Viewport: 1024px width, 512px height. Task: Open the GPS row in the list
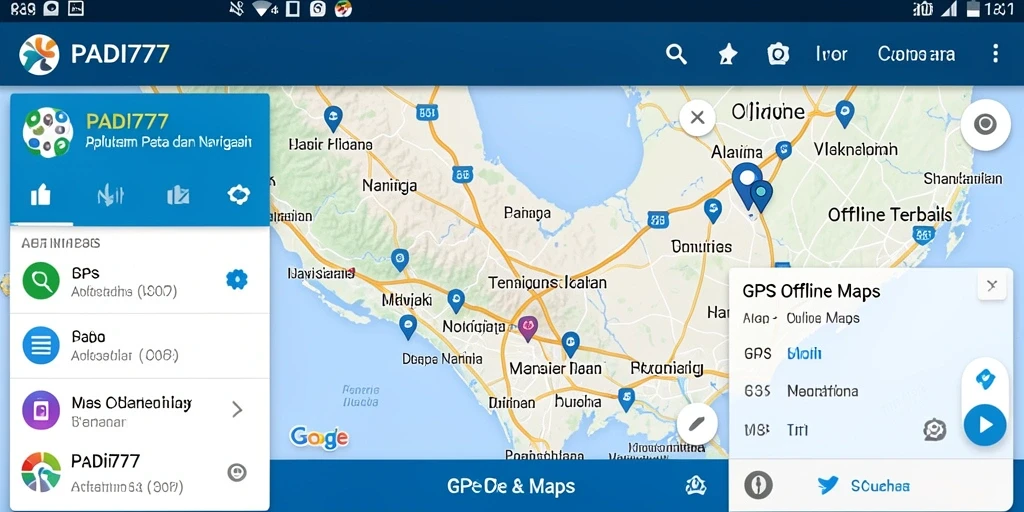coord(140,280)
